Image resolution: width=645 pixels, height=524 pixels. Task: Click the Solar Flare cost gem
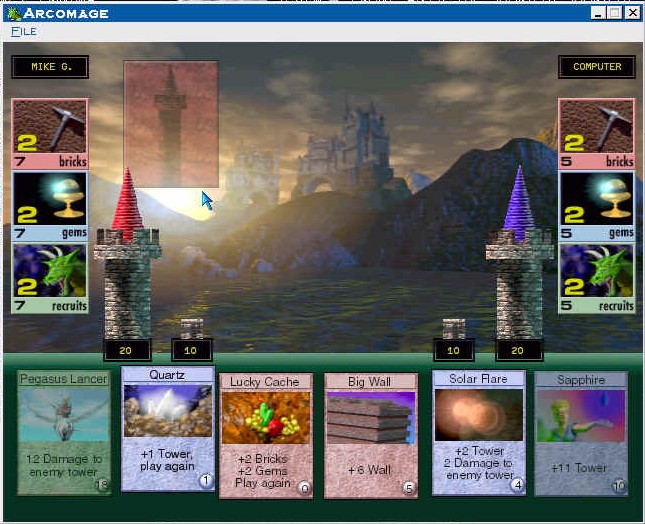[x=517, y=485]
